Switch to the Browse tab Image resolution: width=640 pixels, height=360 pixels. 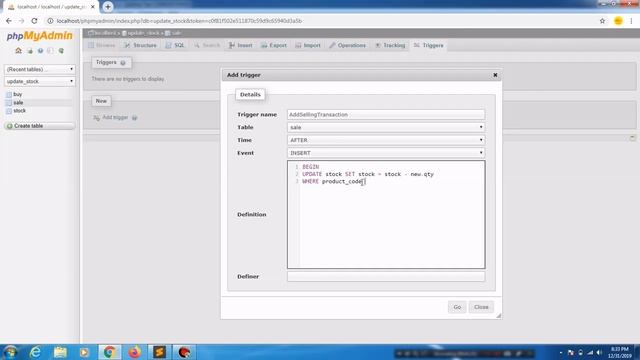[x=102, y=45]
